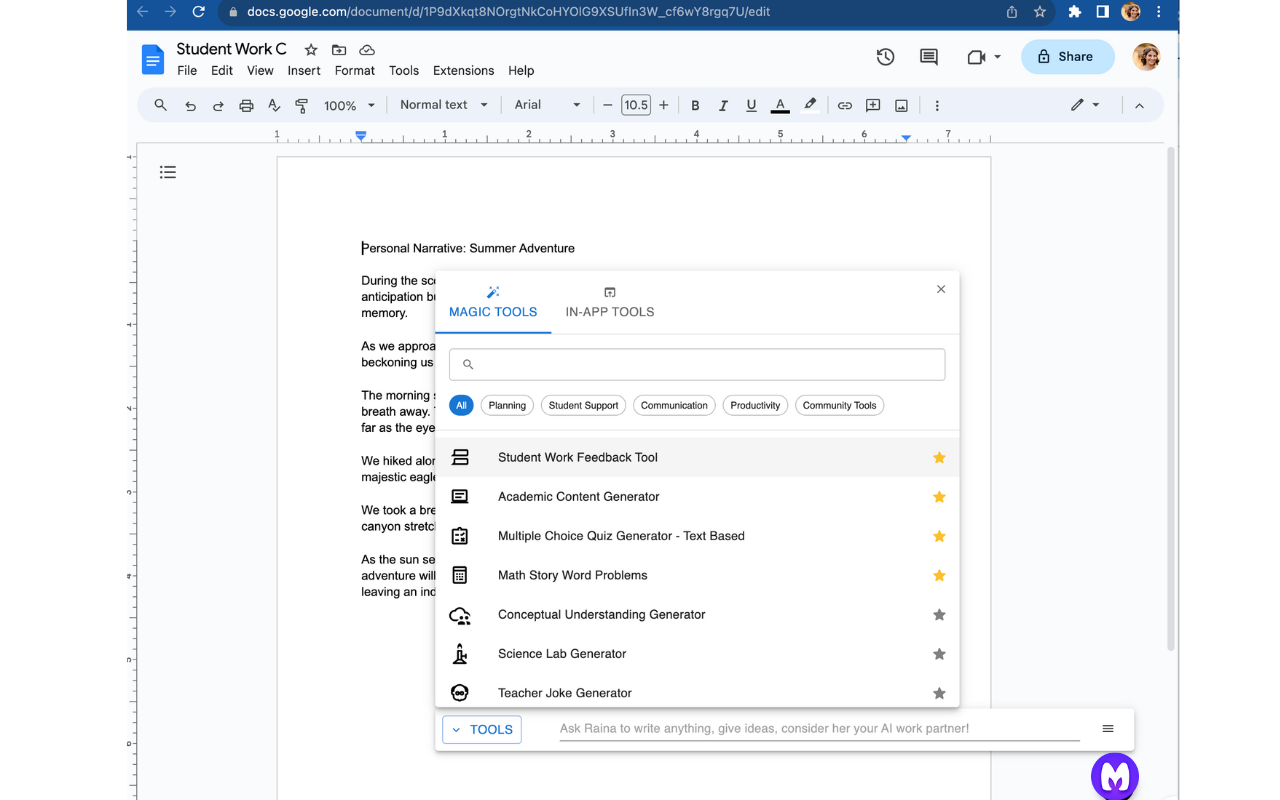Switch to the In-App Tools tab
The image size is (1280, 800).
[x=610, y=303]
